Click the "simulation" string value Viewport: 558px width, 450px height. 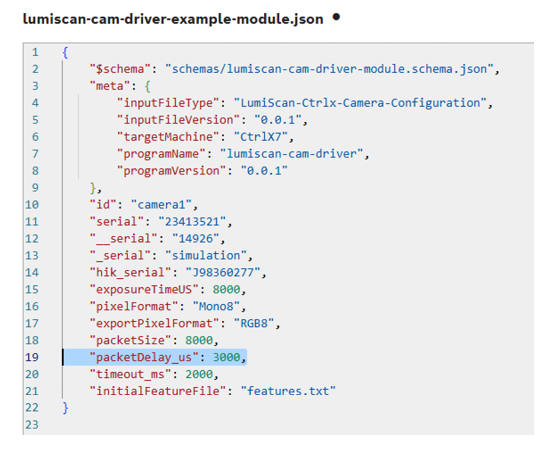(206, 255)
